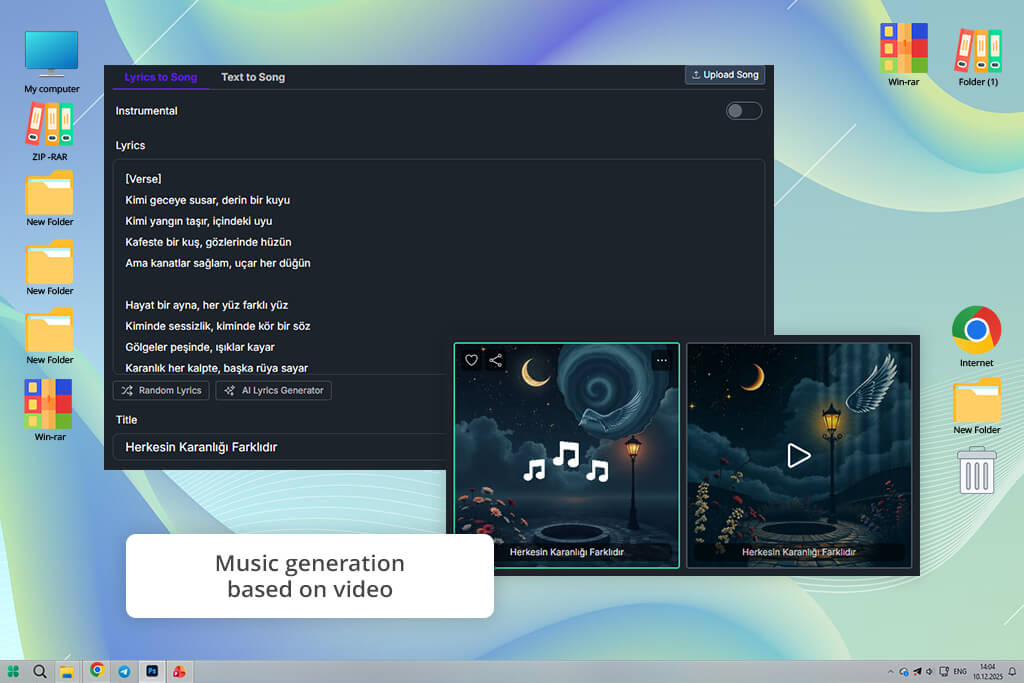Image resolution: width=1024 pixels, height=683 pixels.
Task: Click the Upload Song button
Action: click(x=725, y=74)
